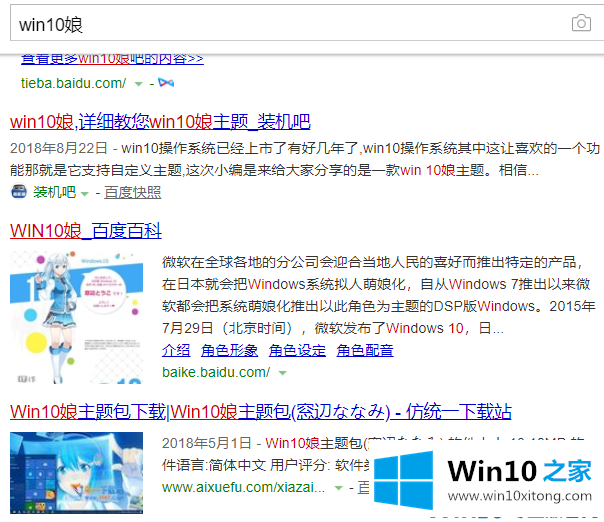Open the win10娘,详细教您win10娘主题_装机吧 result
This screenshot has height=522, width=604.
pos(160,122)
